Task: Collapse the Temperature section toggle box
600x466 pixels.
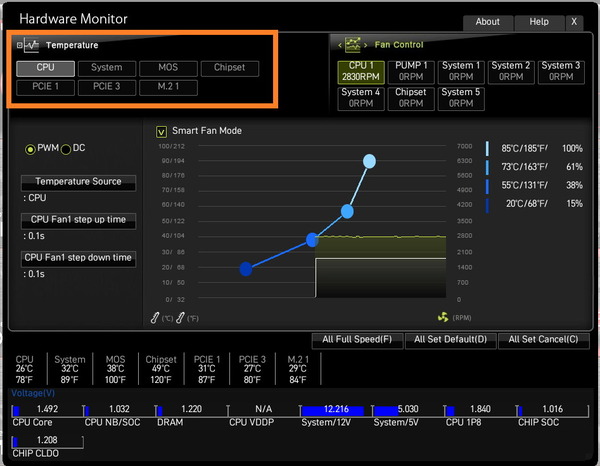Action: [x=20, y=45]
